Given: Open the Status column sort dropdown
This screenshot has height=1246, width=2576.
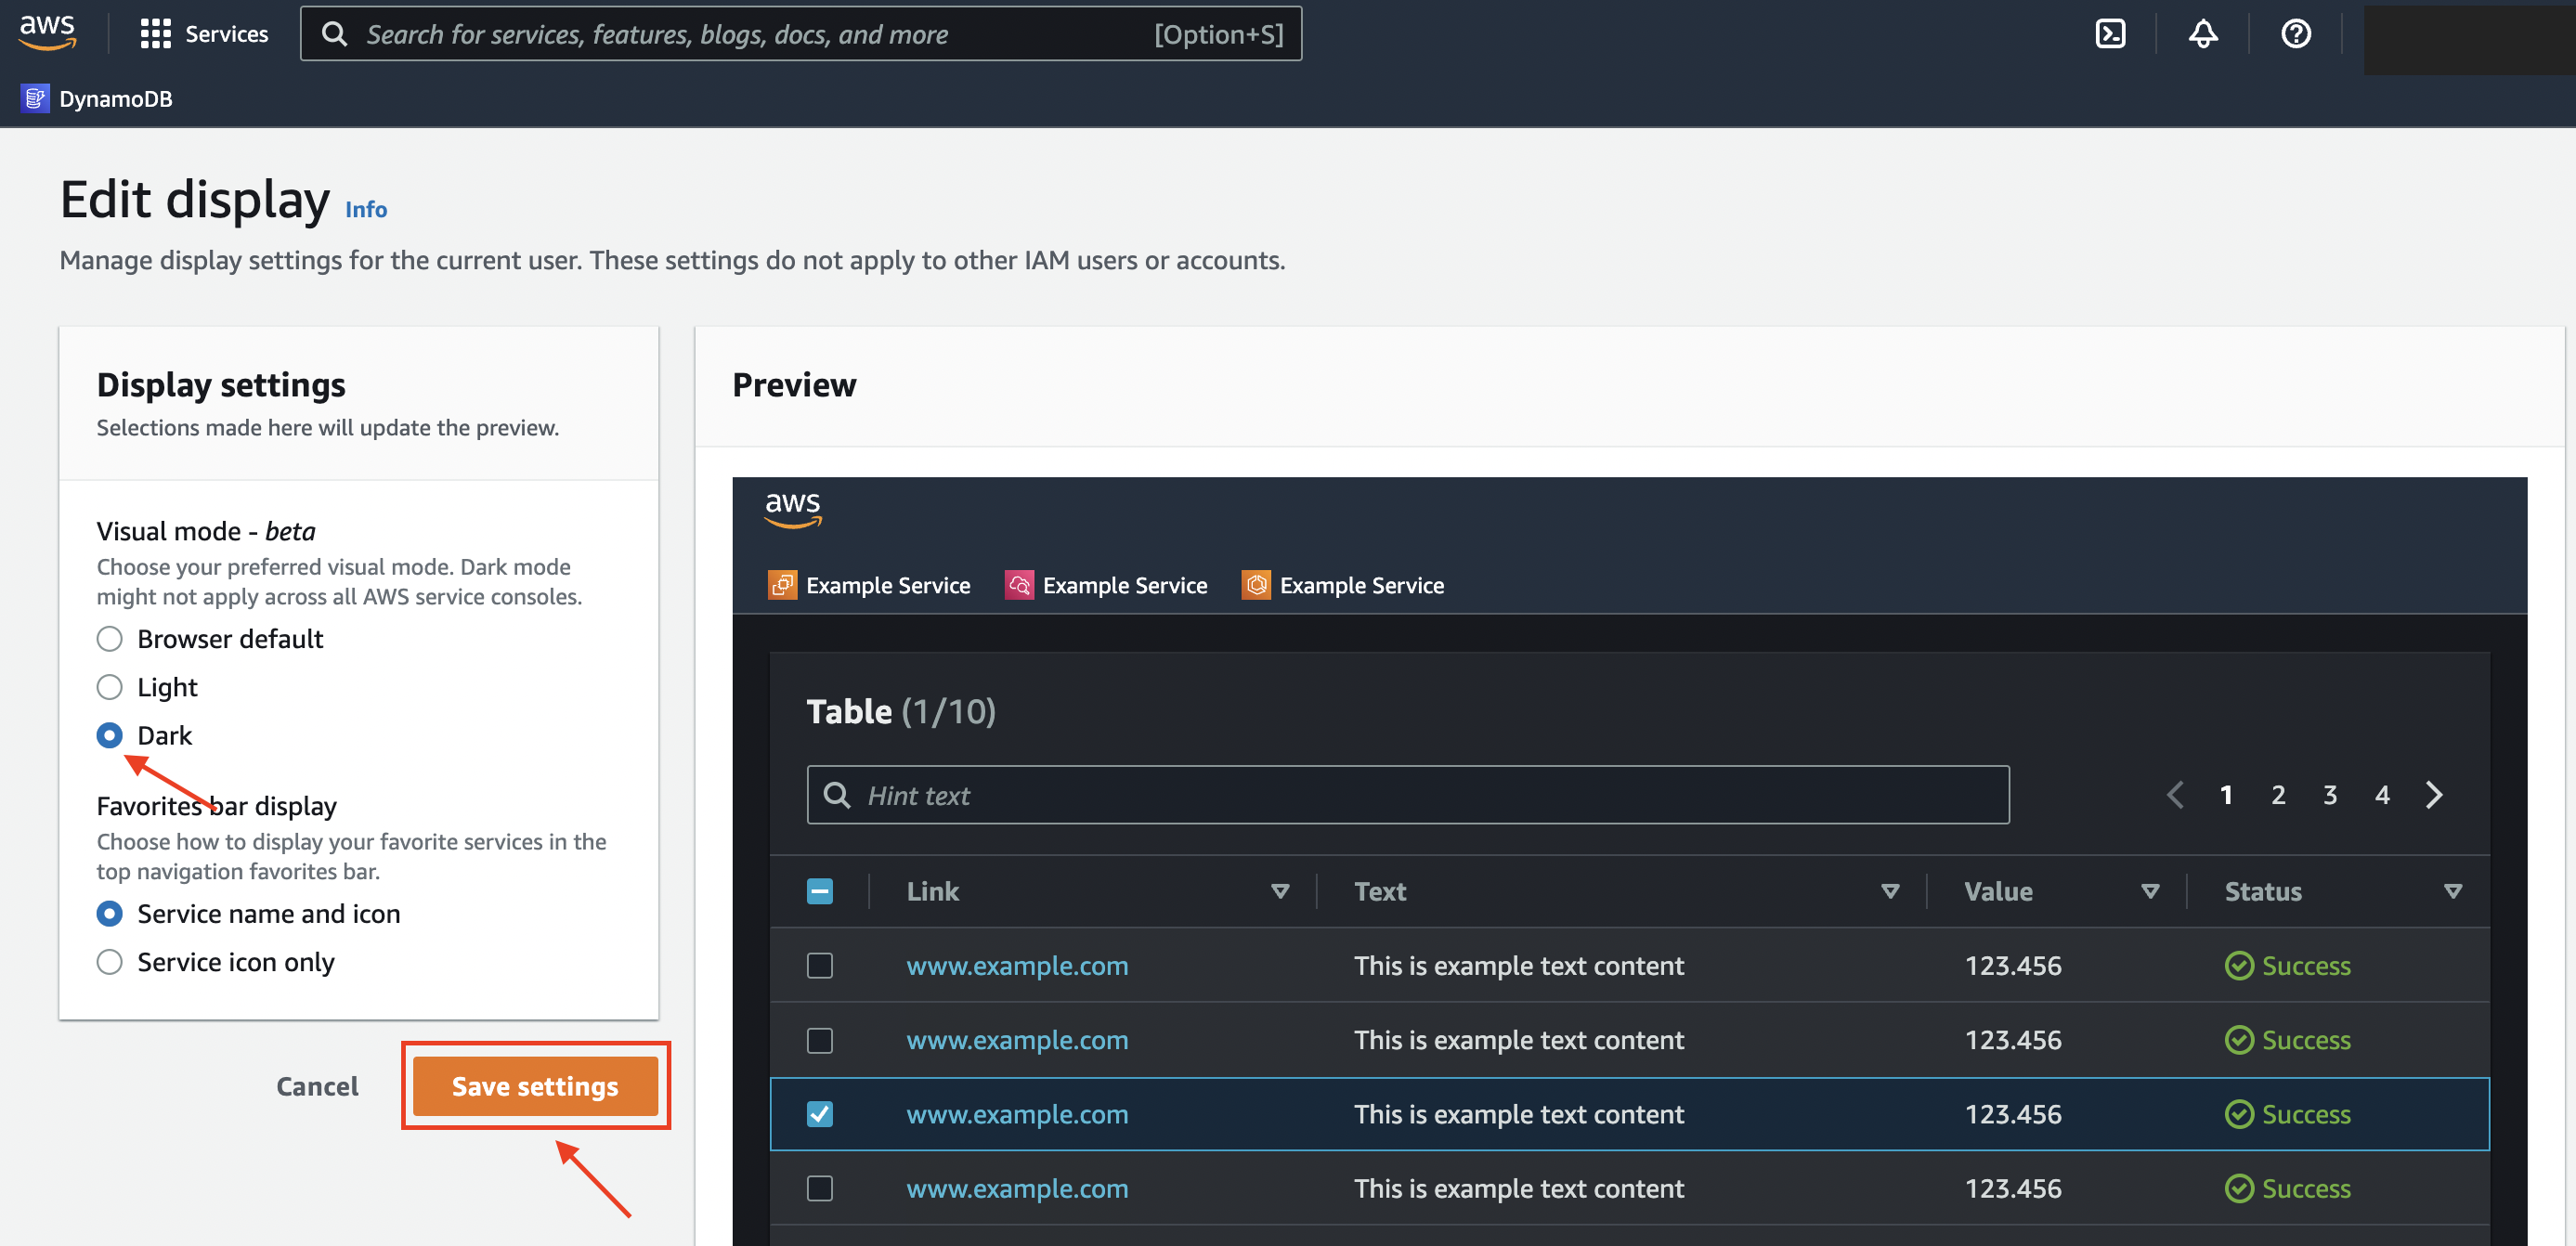Looking at the screenshot, I should [2452, 891].
